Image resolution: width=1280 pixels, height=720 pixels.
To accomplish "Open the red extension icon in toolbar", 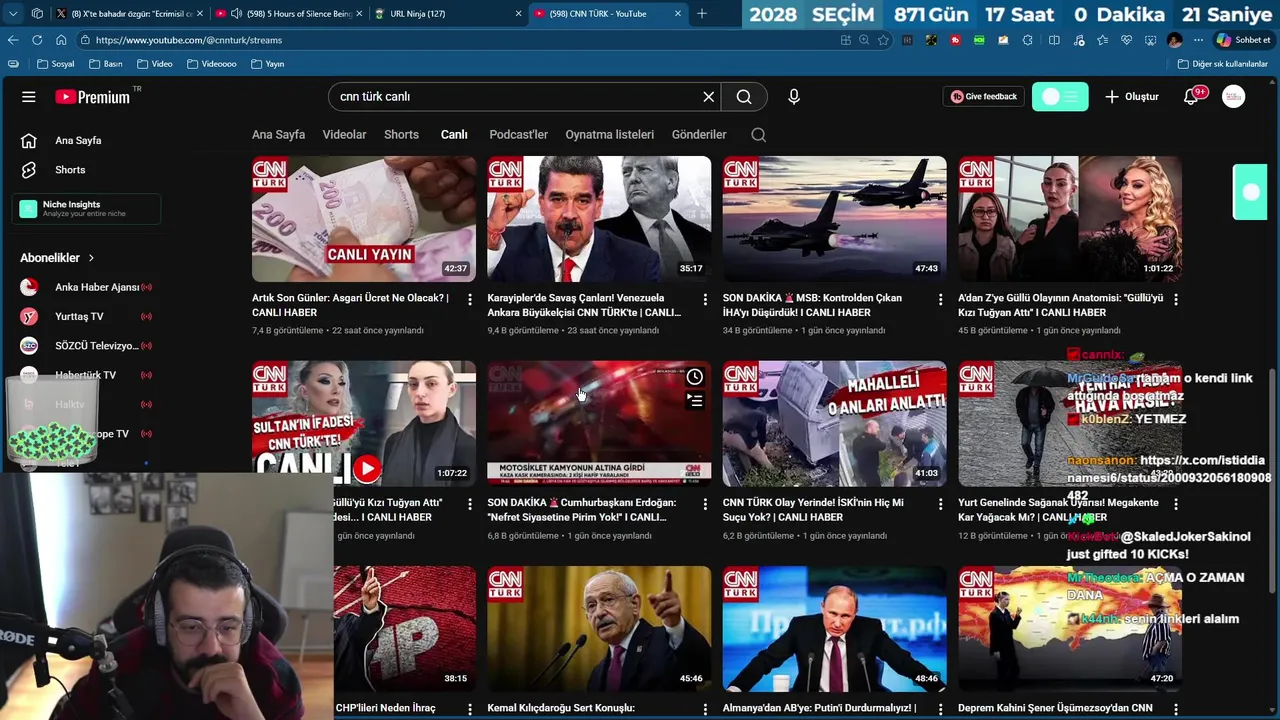I will [x=955, y=40].
